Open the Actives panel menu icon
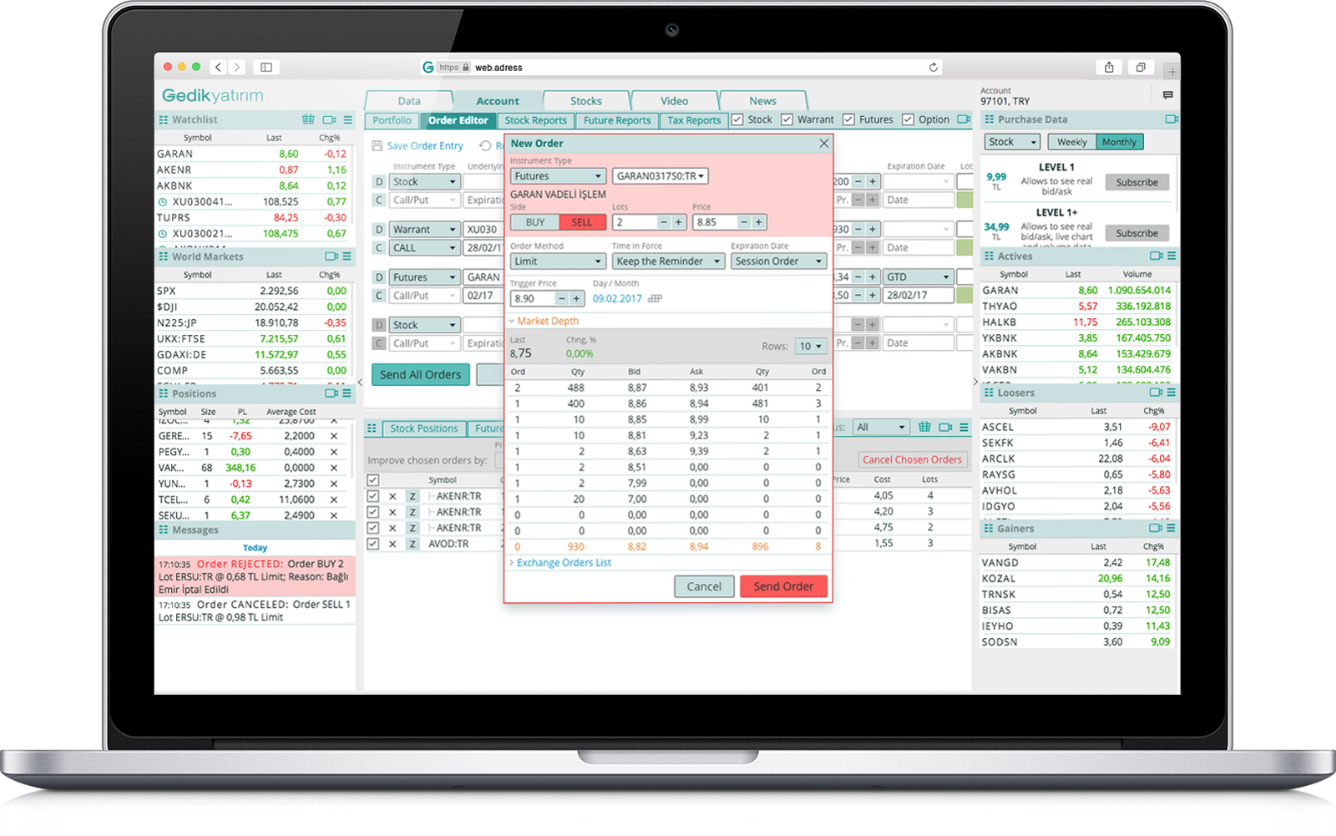The image size is (1336, 836). click(1172, 256)
